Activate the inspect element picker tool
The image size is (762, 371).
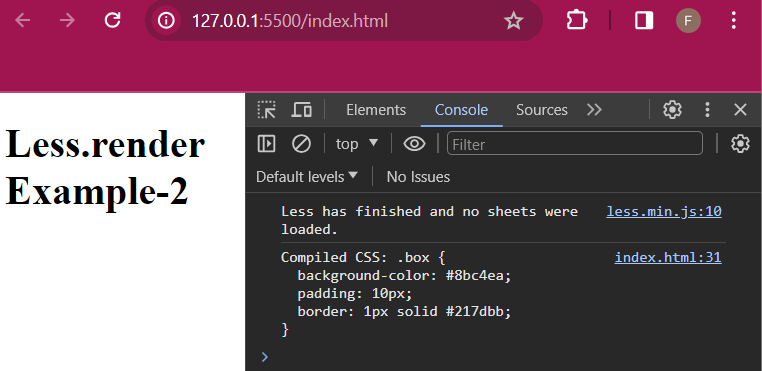coord(266,110)
